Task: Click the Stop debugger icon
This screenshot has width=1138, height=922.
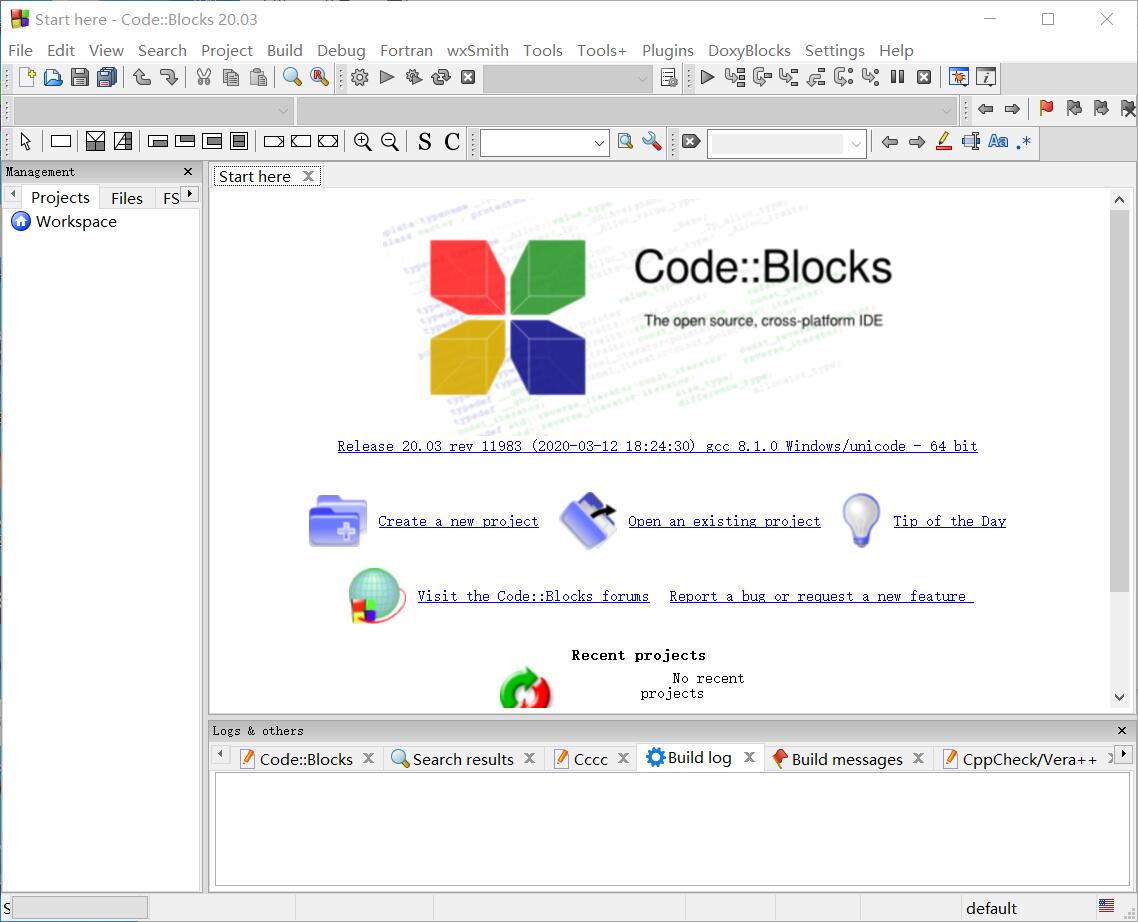Action: pyautogui.click(x=924, y=77)
